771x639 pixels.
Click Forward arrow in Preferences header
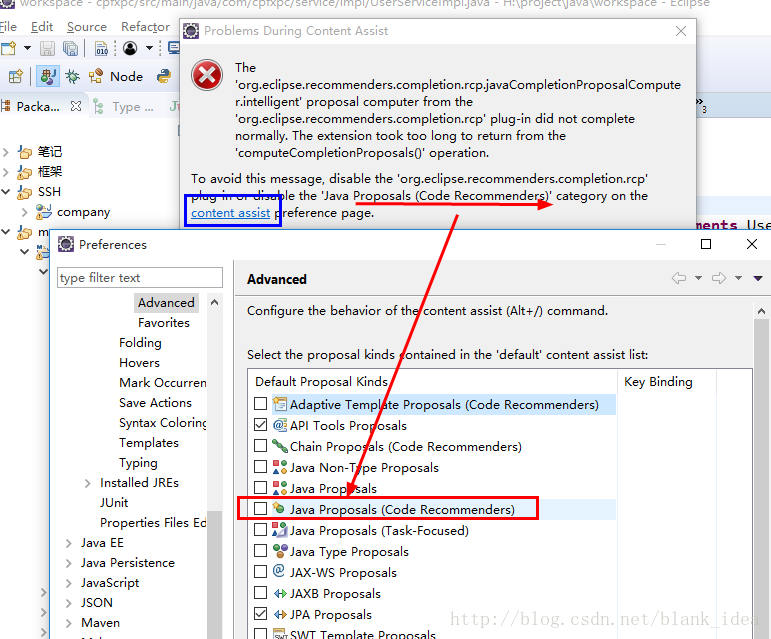[x=719, y=278]
